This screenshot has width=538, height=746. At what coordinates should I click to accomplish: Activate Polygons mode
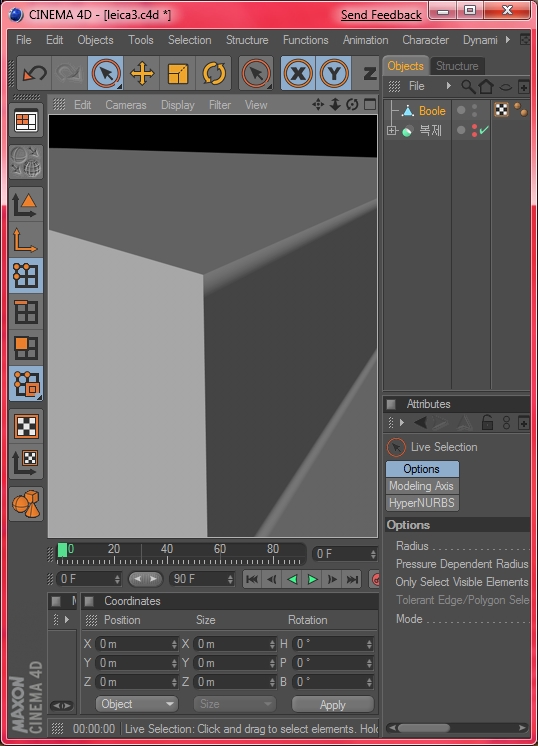(26, 347)
